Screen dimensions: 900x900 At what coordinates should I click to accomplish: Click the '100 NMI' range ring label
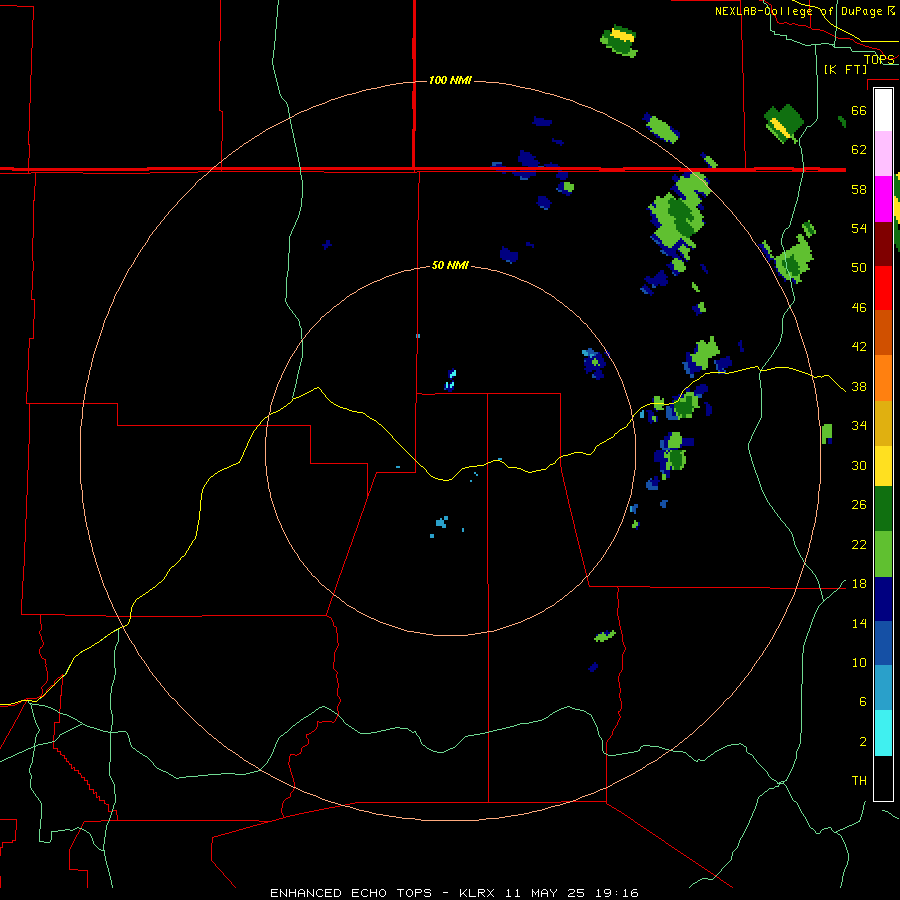coord(450,80)
